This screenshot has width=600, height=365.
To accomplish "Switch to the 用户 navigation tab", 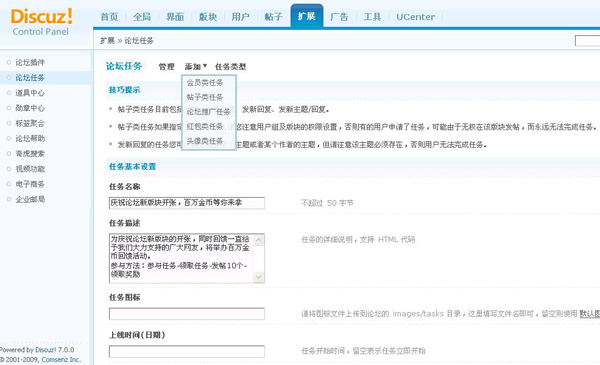I will click(240, 17).
